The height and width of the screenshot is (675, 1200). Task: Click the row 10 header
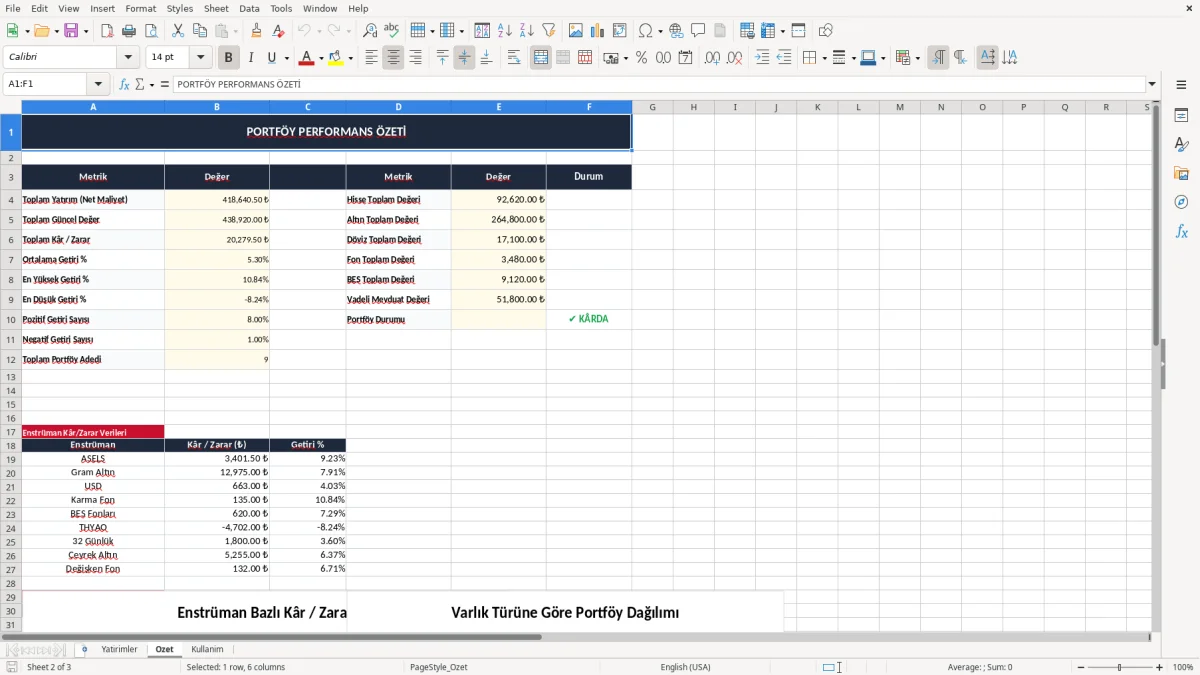(x=11, y=320)
